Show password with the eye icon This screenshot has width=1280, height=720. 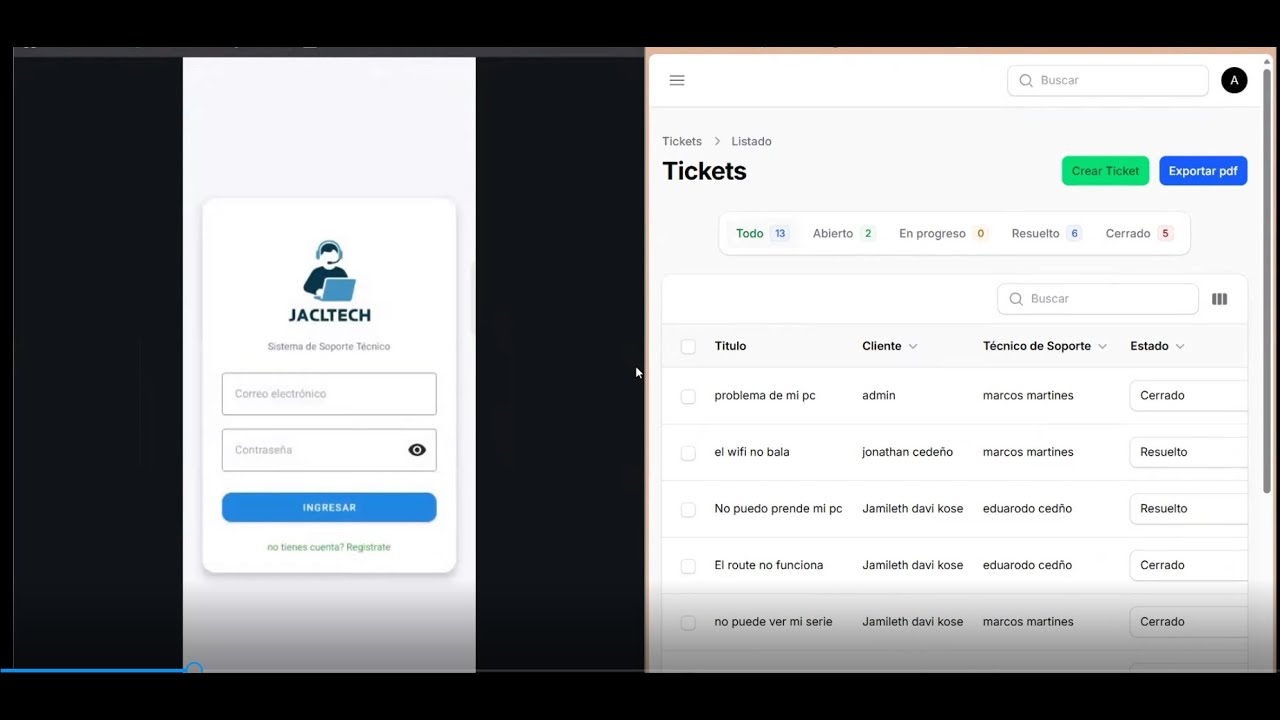tap(417, 450)
